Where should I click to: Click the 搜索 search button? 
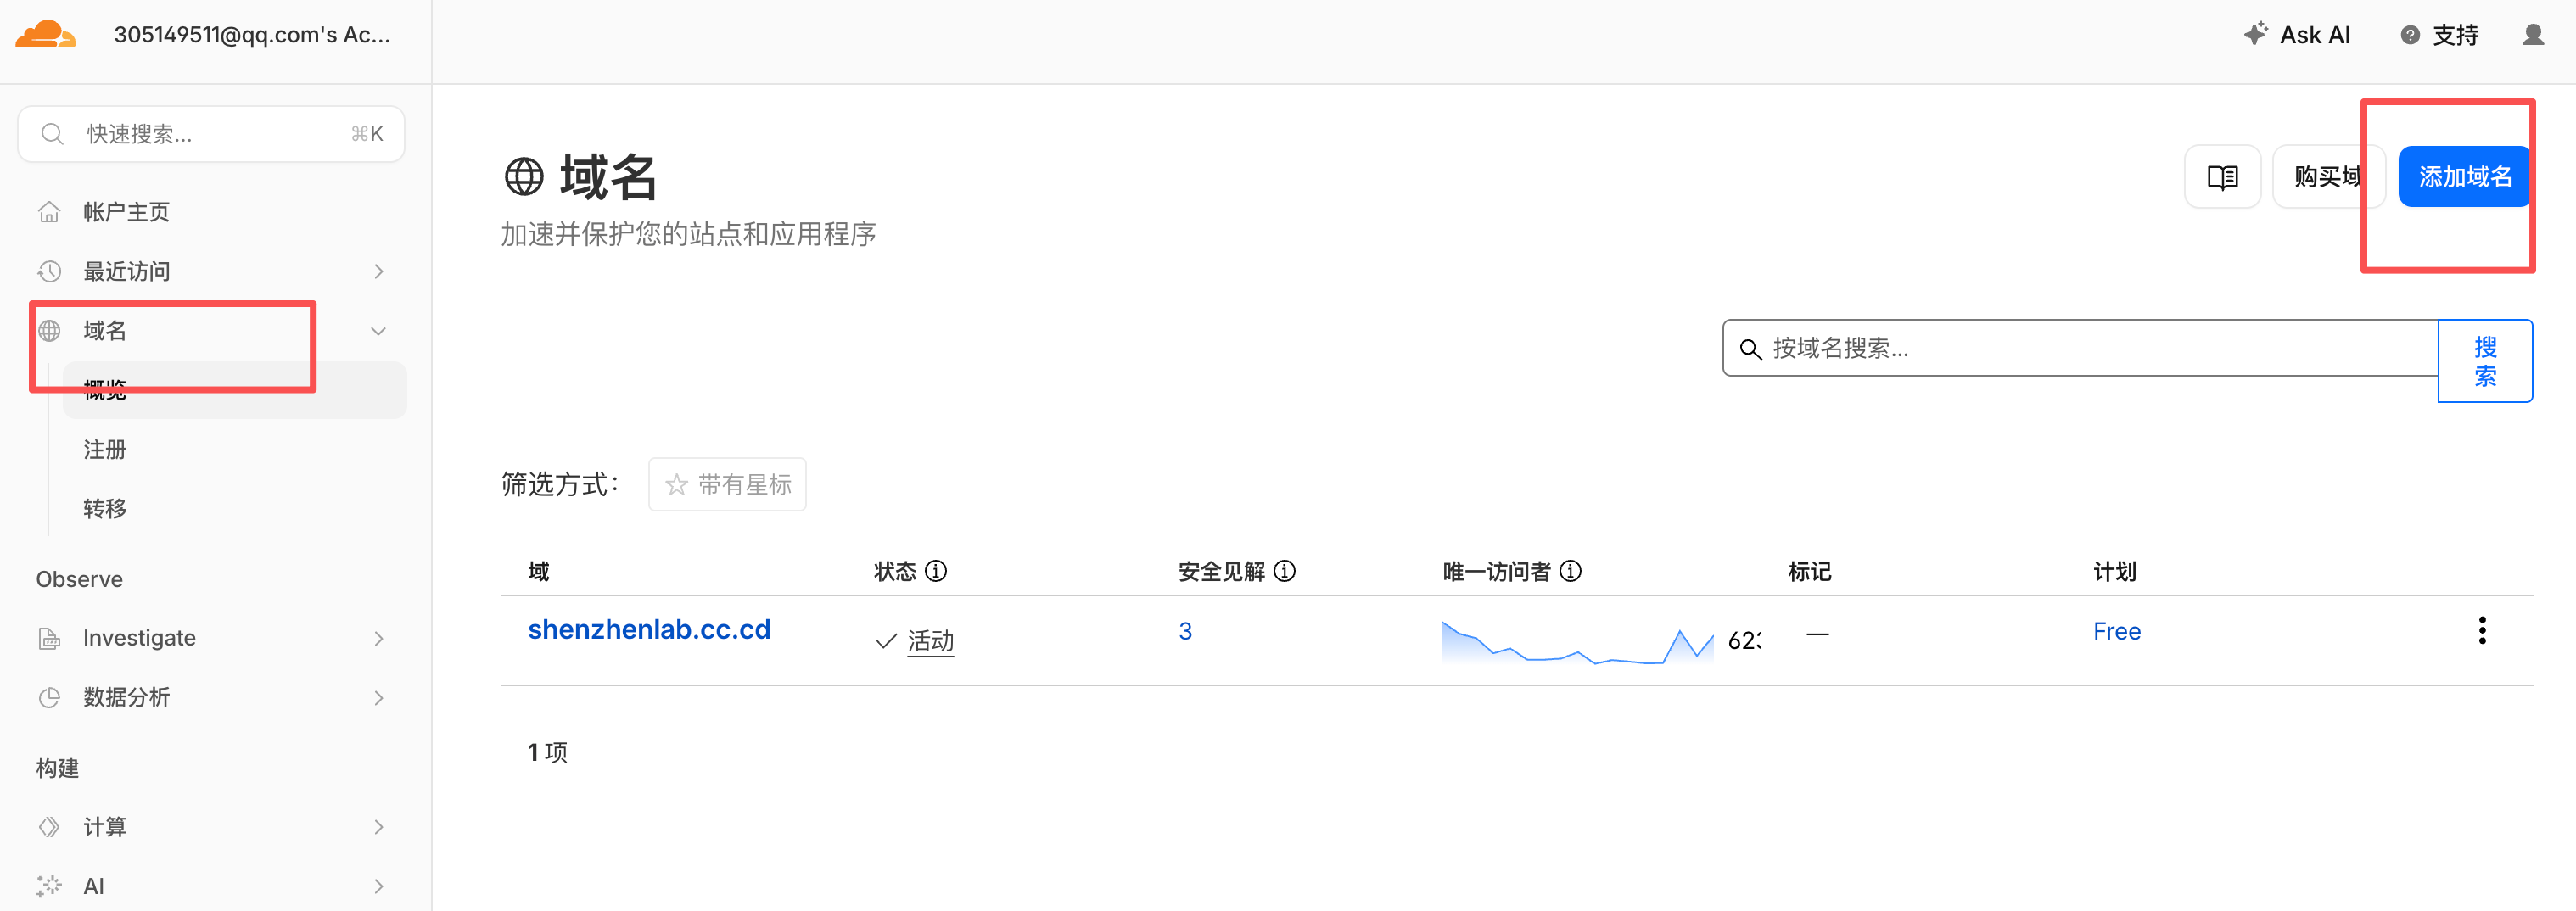[2485, 361]
